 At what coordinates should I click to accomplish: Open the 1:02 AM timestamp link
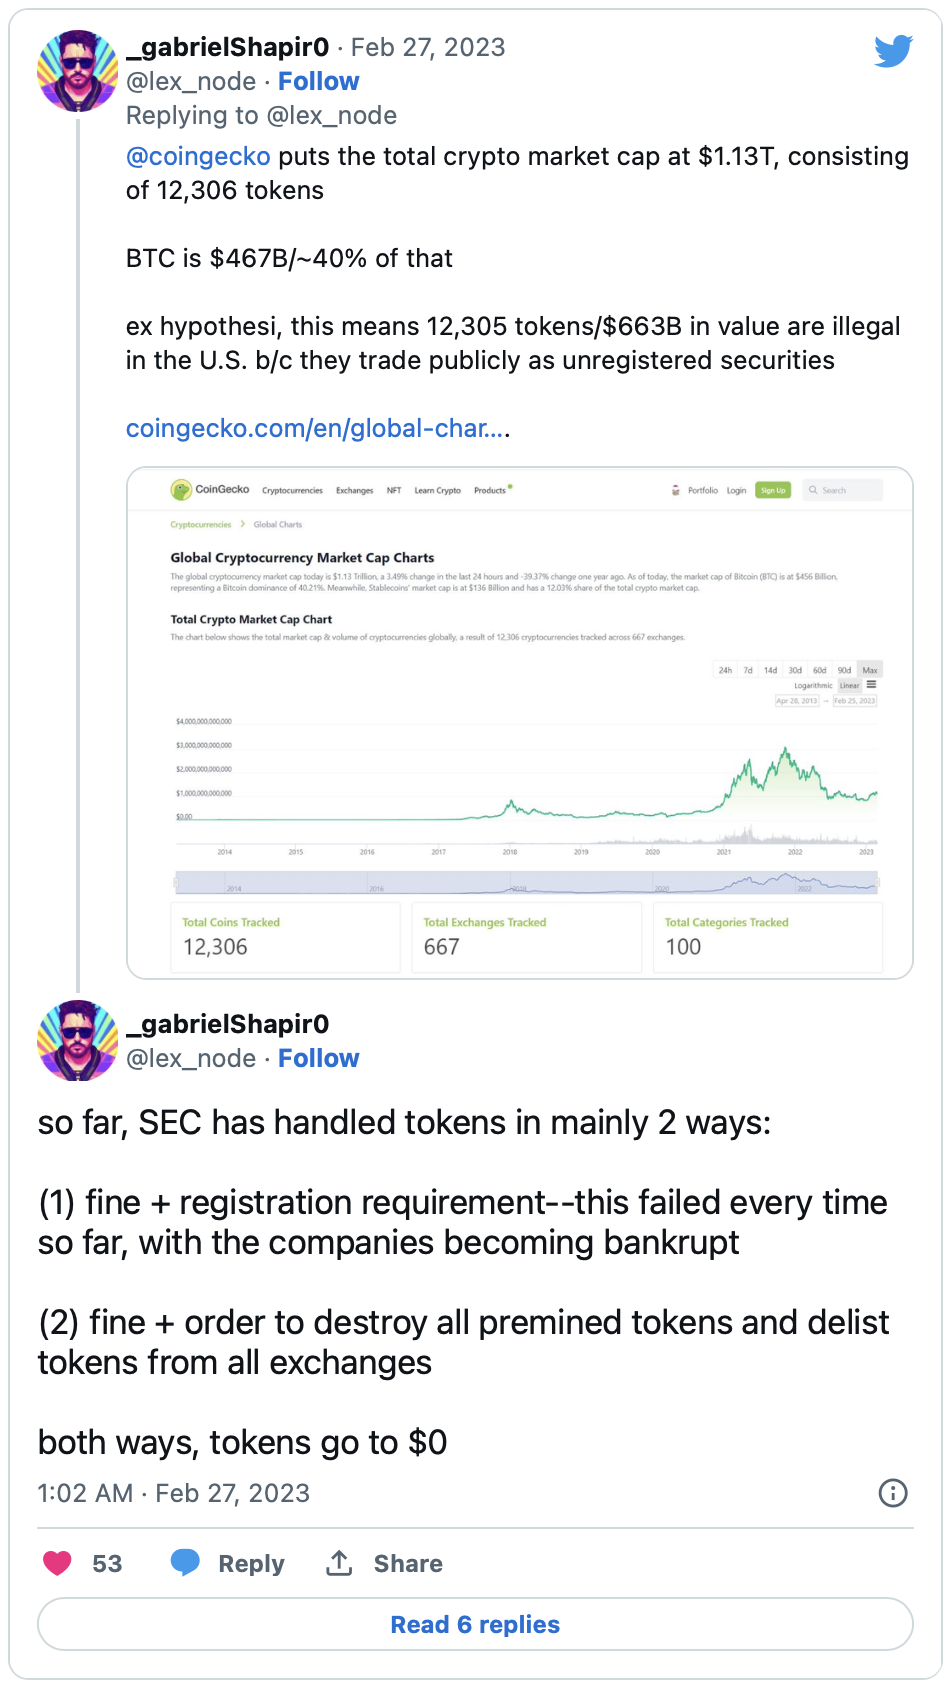[x=173, y=1493]
